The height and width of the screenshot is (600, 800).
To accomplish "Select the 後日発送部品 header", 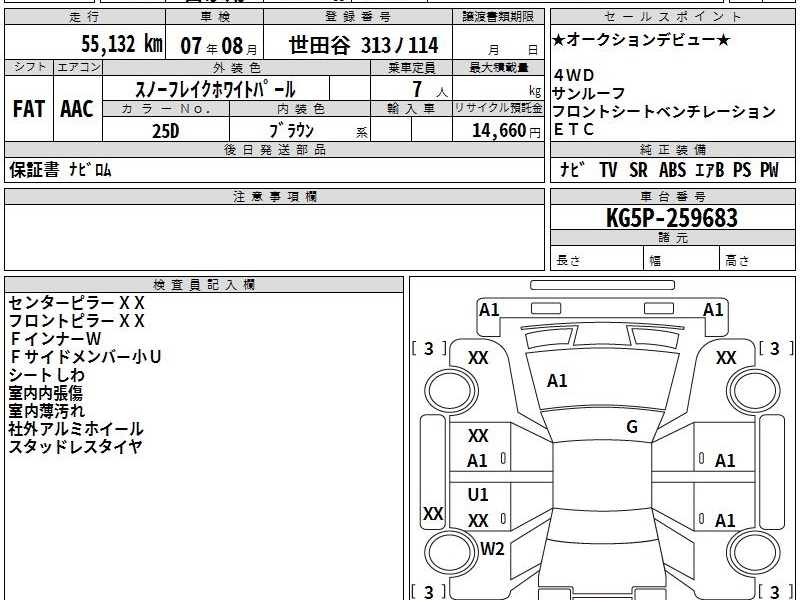I will [x=274, y=150].
